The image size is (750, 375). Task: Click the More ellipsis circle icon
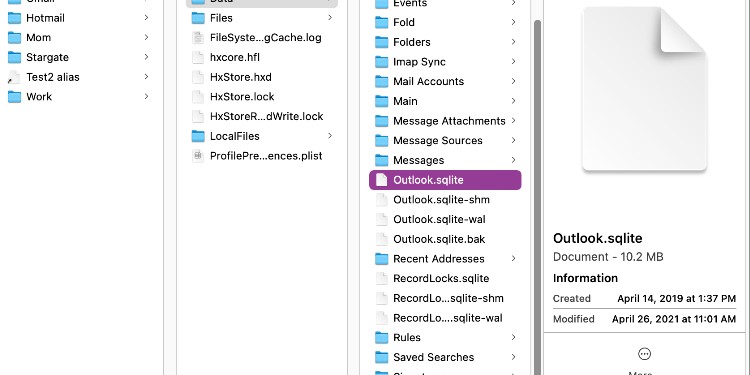[644, 354]
